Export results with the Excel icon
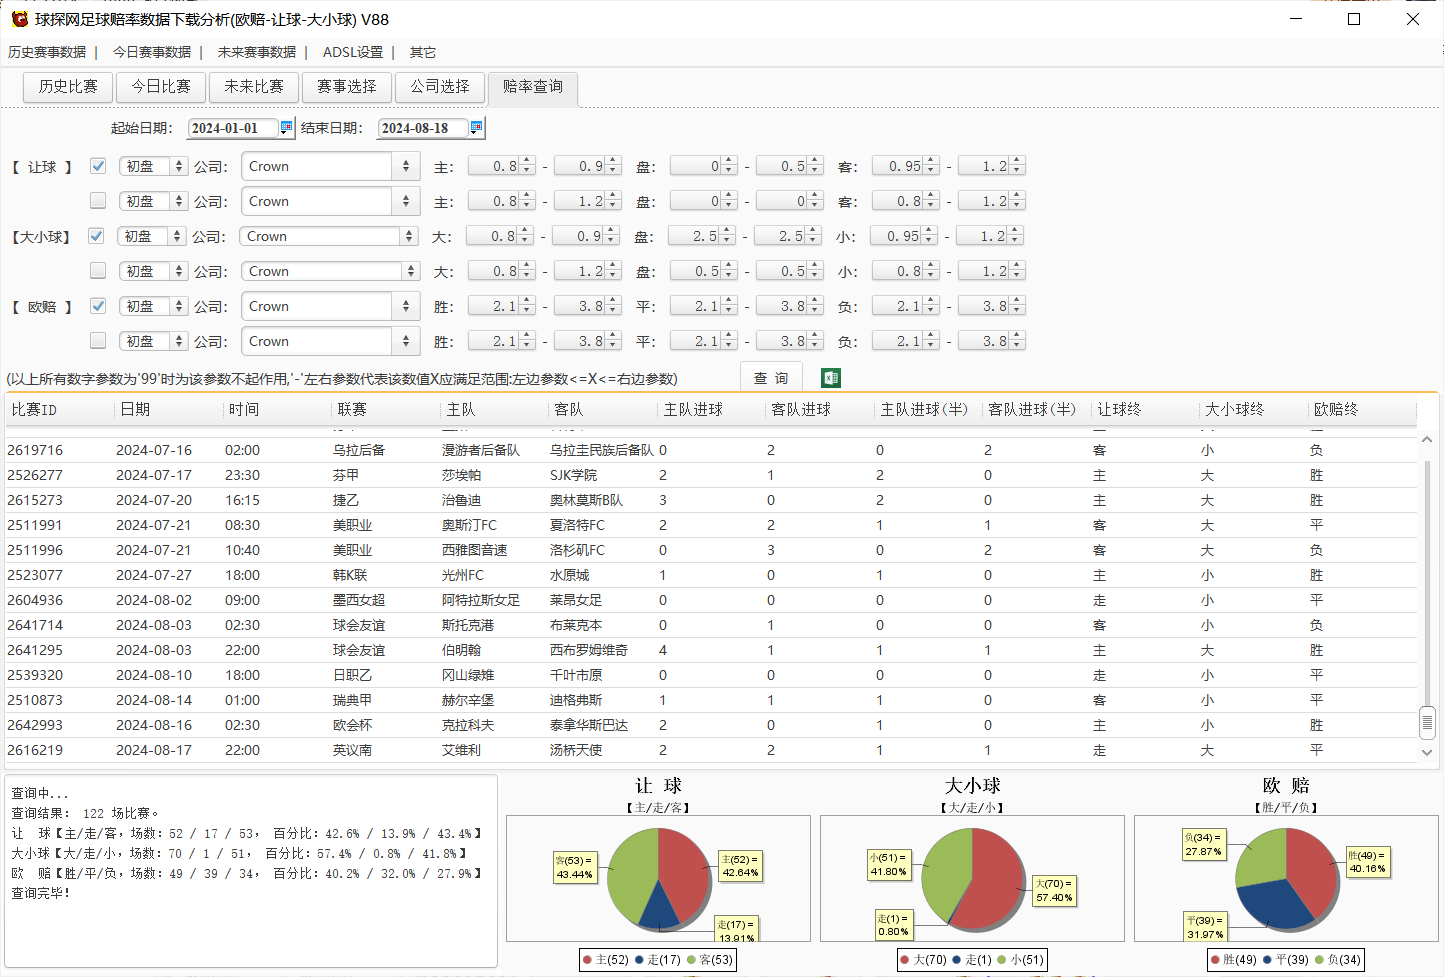The image size is (1444, 977). click(831, 378)
